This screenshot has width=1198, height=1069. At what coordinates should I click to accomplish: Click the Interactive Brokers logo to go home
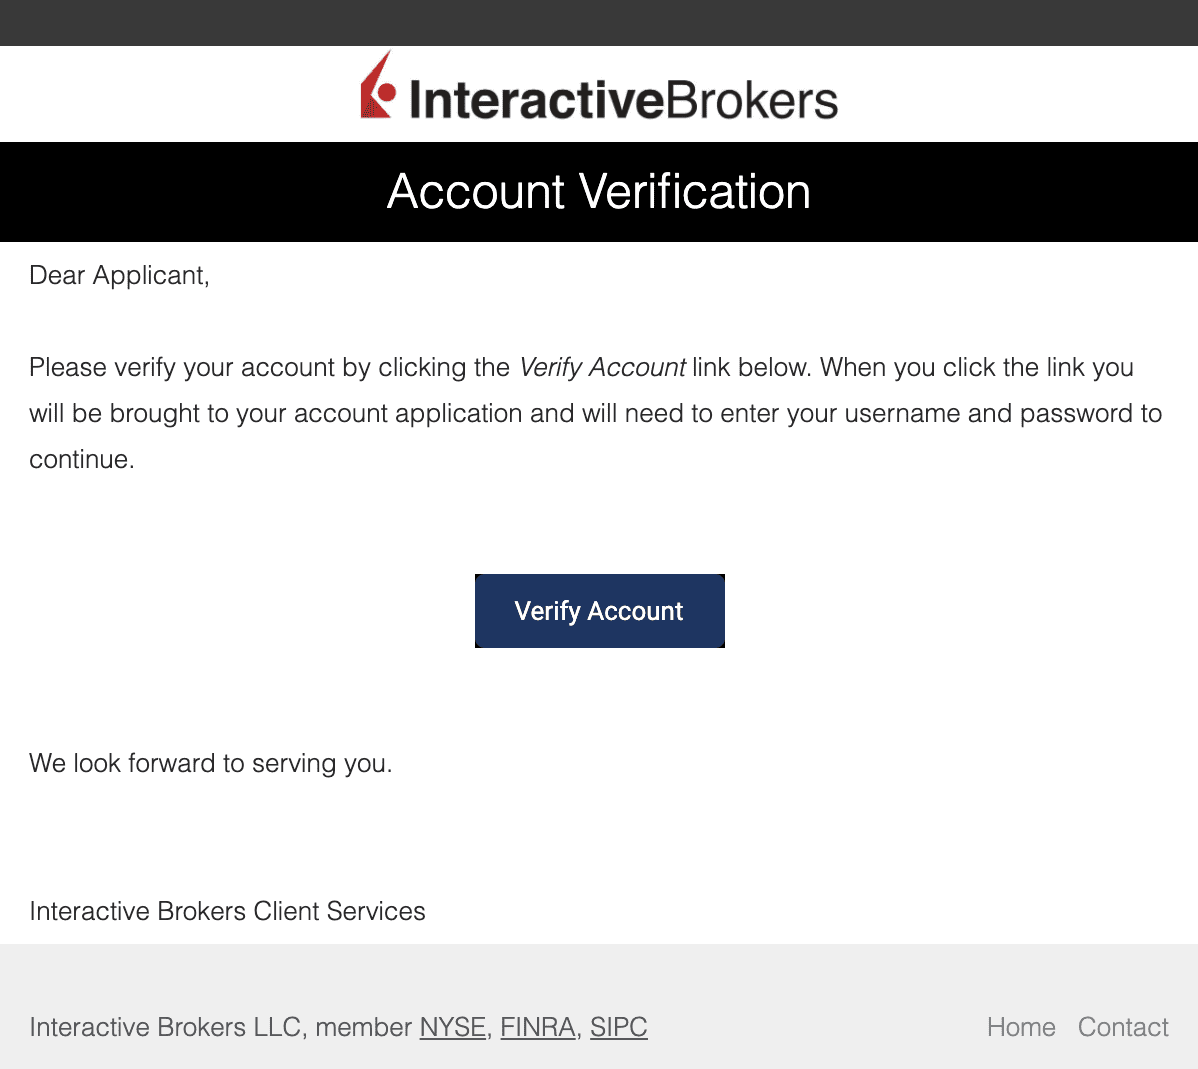tap(600, 93)
